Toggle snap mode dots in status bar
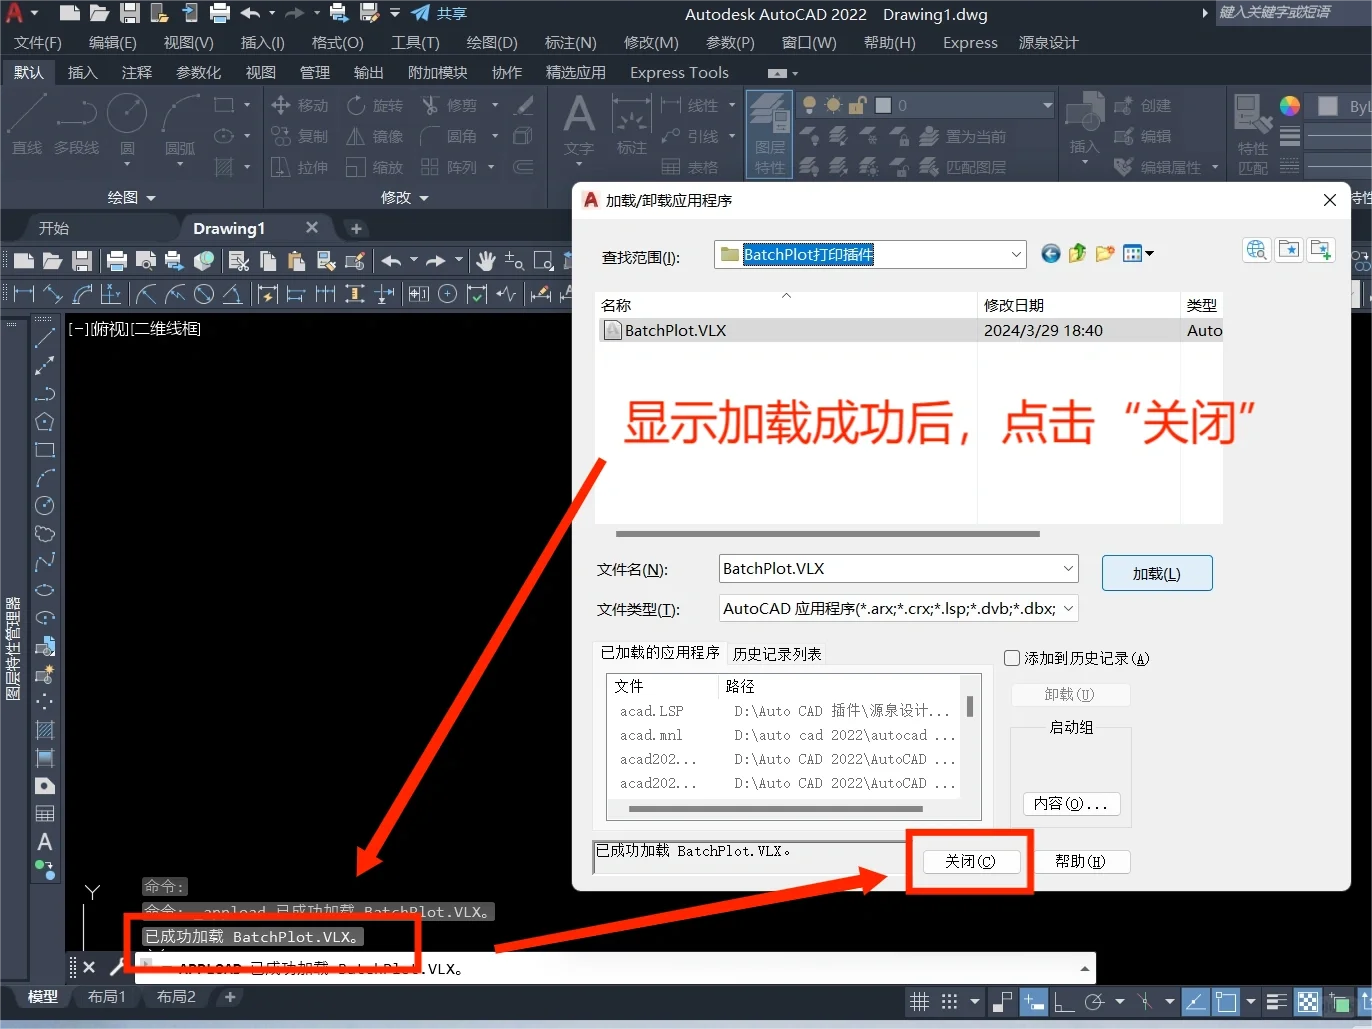This screenshot has width=1372, height=1029. 949,1001
